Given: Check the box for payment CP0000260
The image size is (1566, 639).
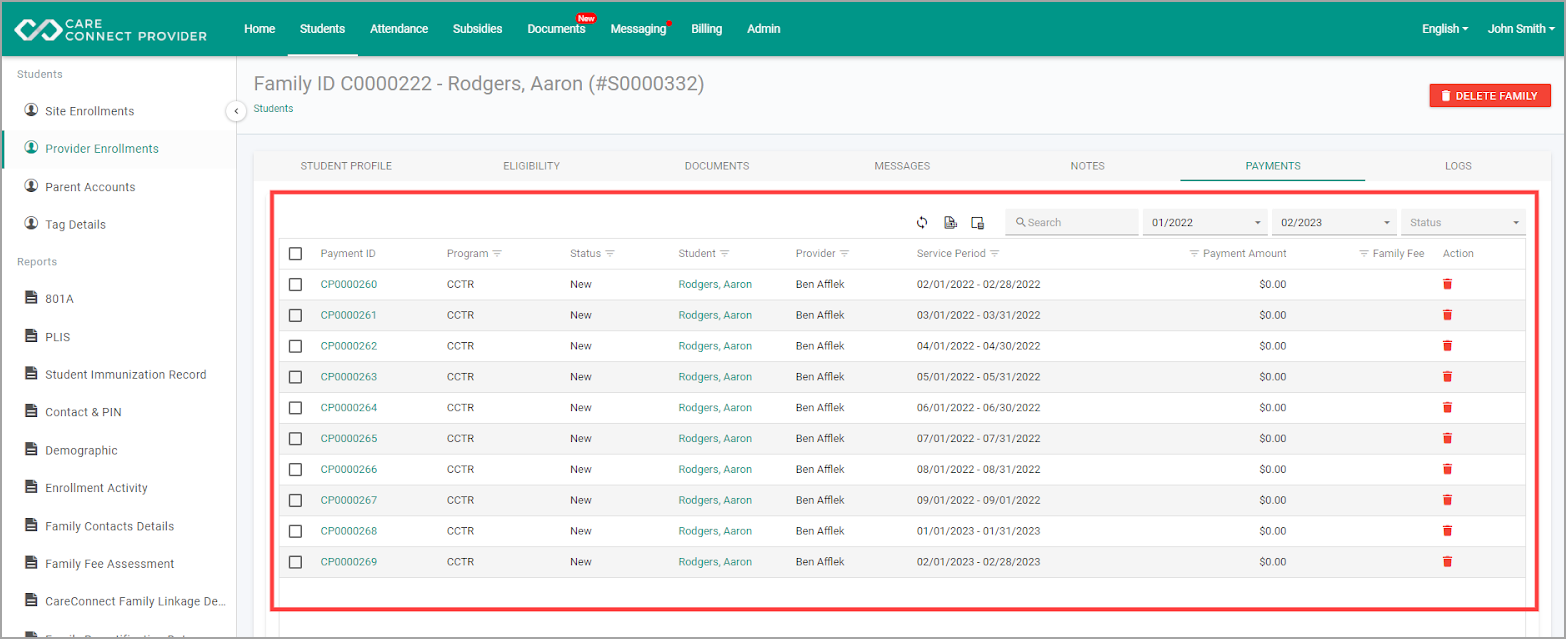Looking at the screenshot, I should click(295, 284).
